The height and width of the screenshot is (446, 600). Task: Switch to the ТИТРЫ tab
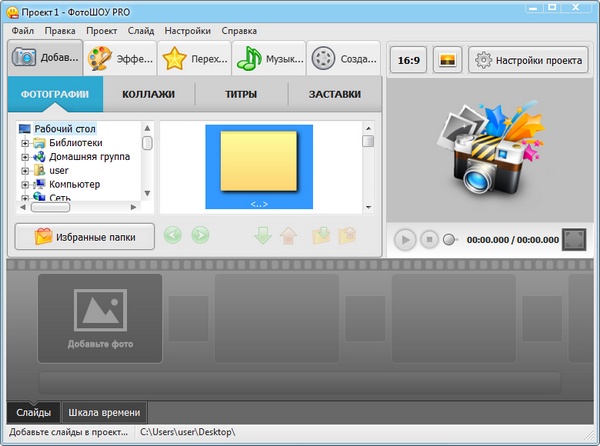(241, 95)
